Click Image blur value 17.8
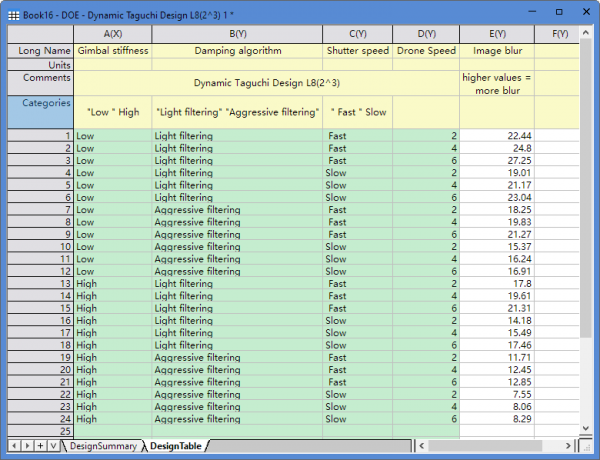Viewport: 600px width, 460px height. click(497, 284)
